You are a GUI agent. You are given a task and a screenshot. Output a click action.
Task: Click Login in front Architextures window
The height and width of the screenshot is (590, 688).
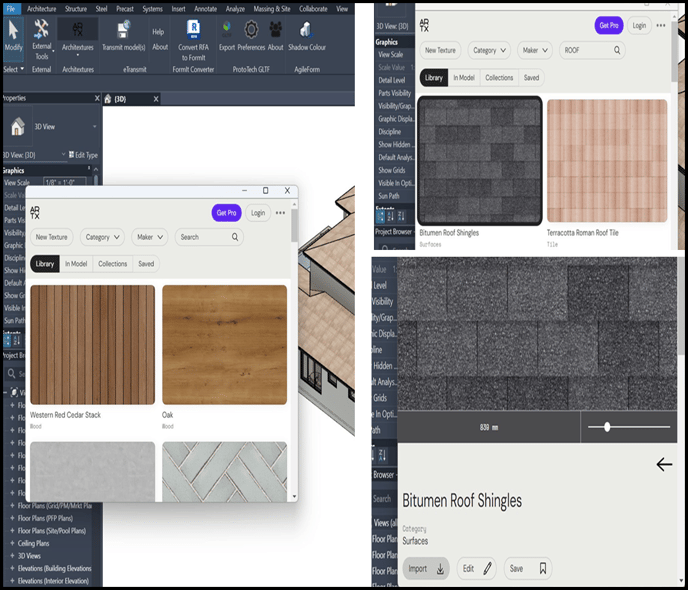tap(258, 213)
